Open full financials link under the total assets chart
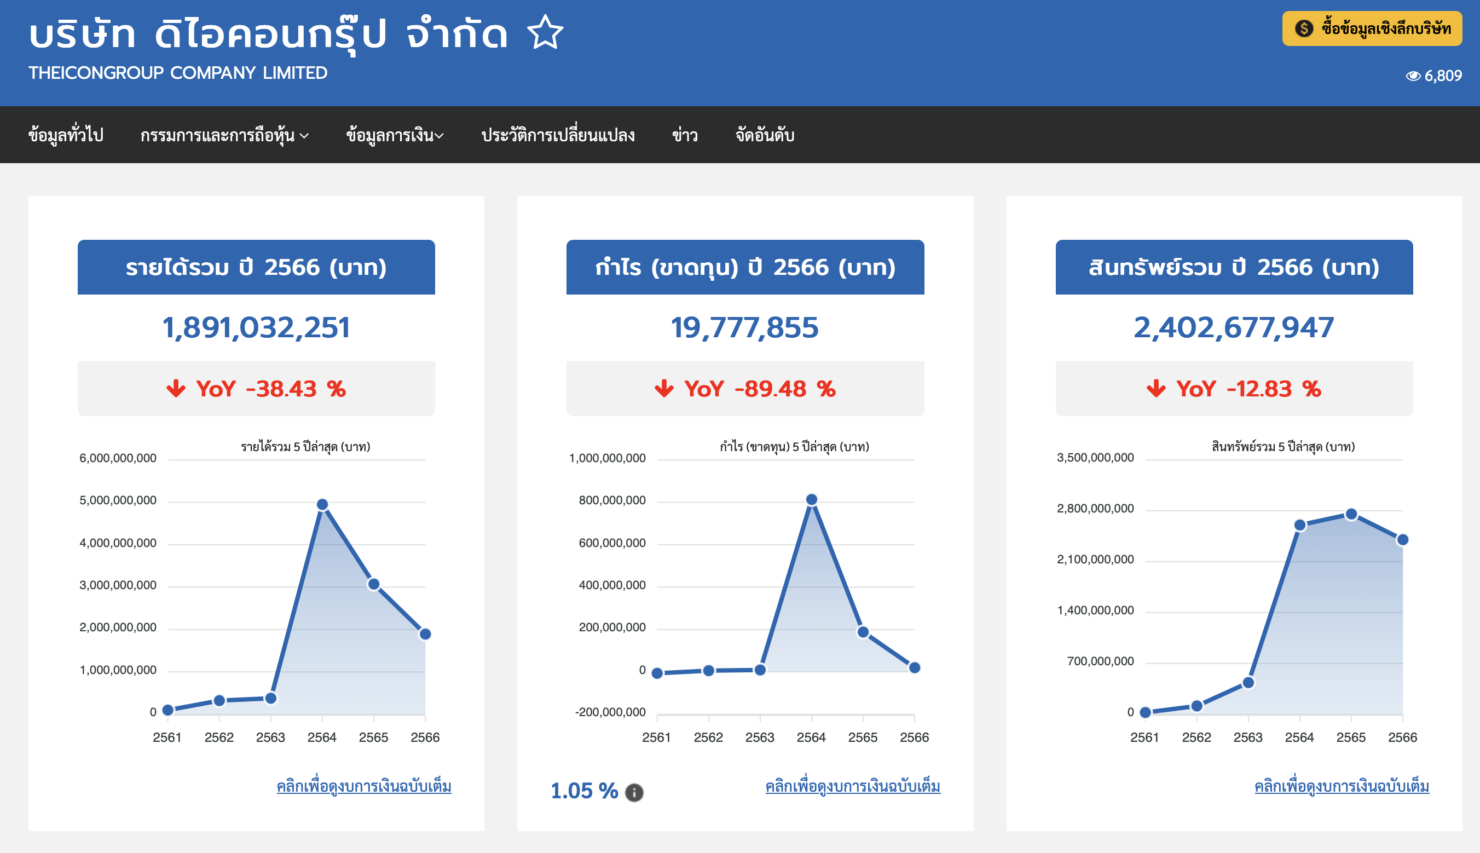This screenshot has height=853, width=1480. 1342,787
